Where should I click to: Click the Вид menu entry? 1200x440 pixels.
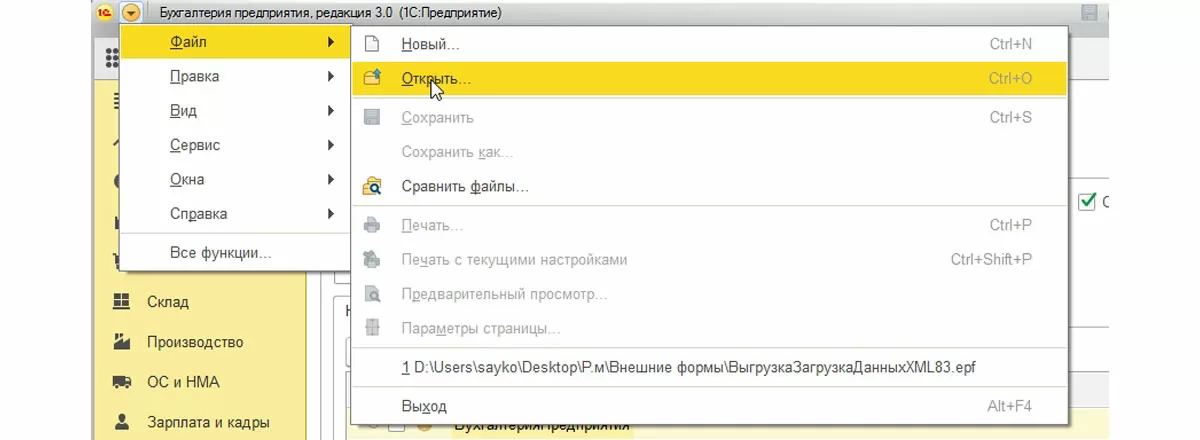pos(183,111)
